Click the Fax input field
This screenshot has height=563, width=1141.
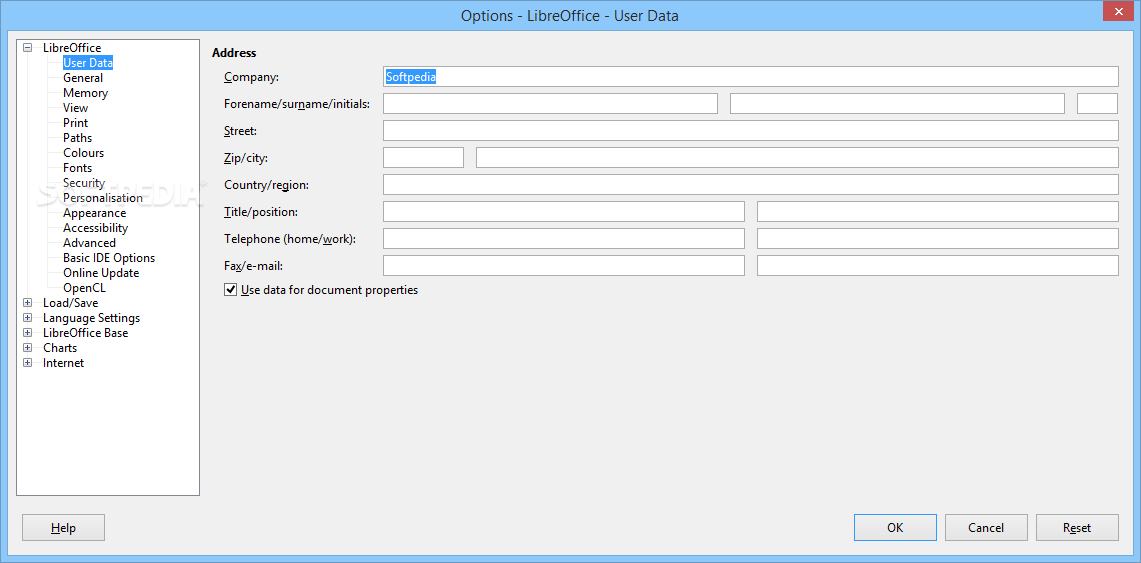pyautogui.click(x=564, y=265)
